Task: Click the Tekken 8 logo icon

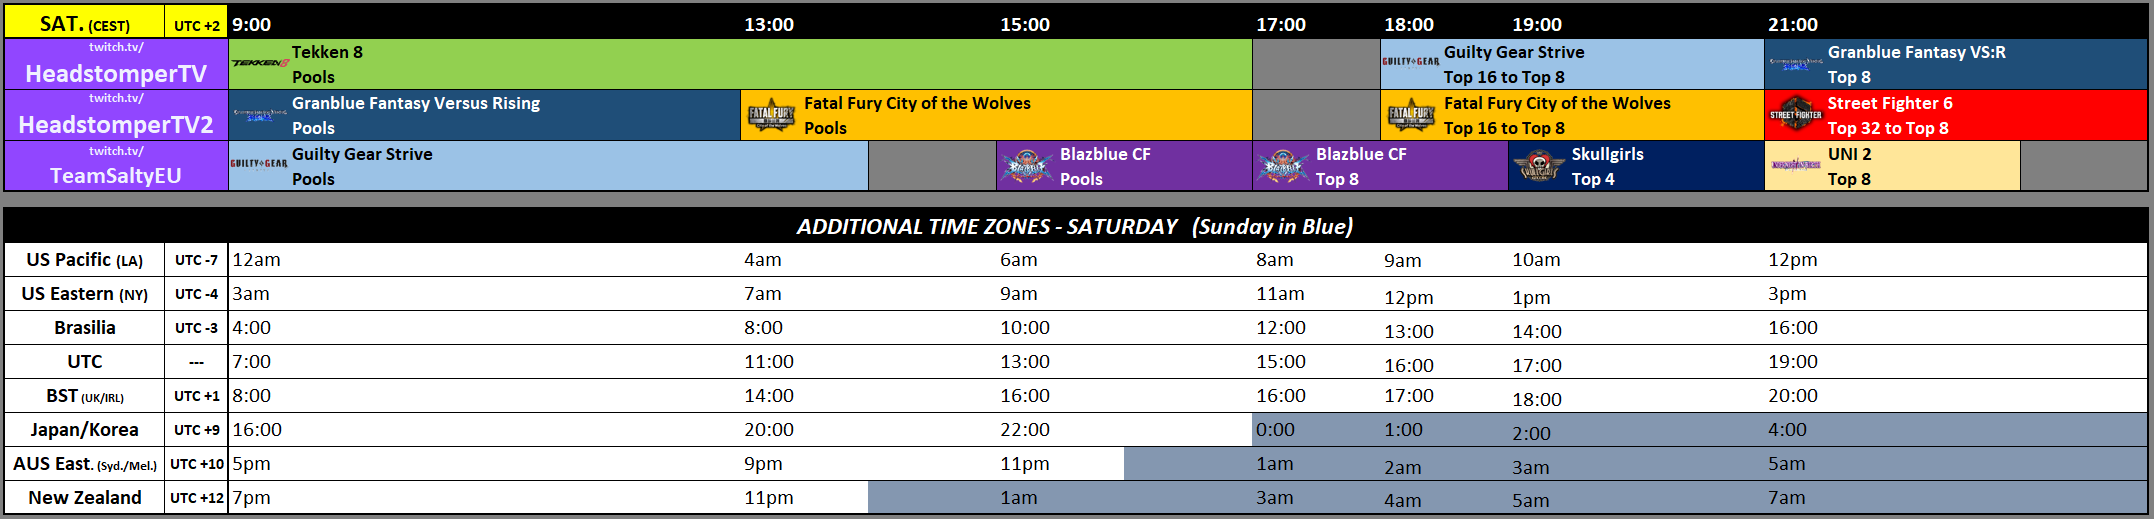Action: [x=260, y=63]
